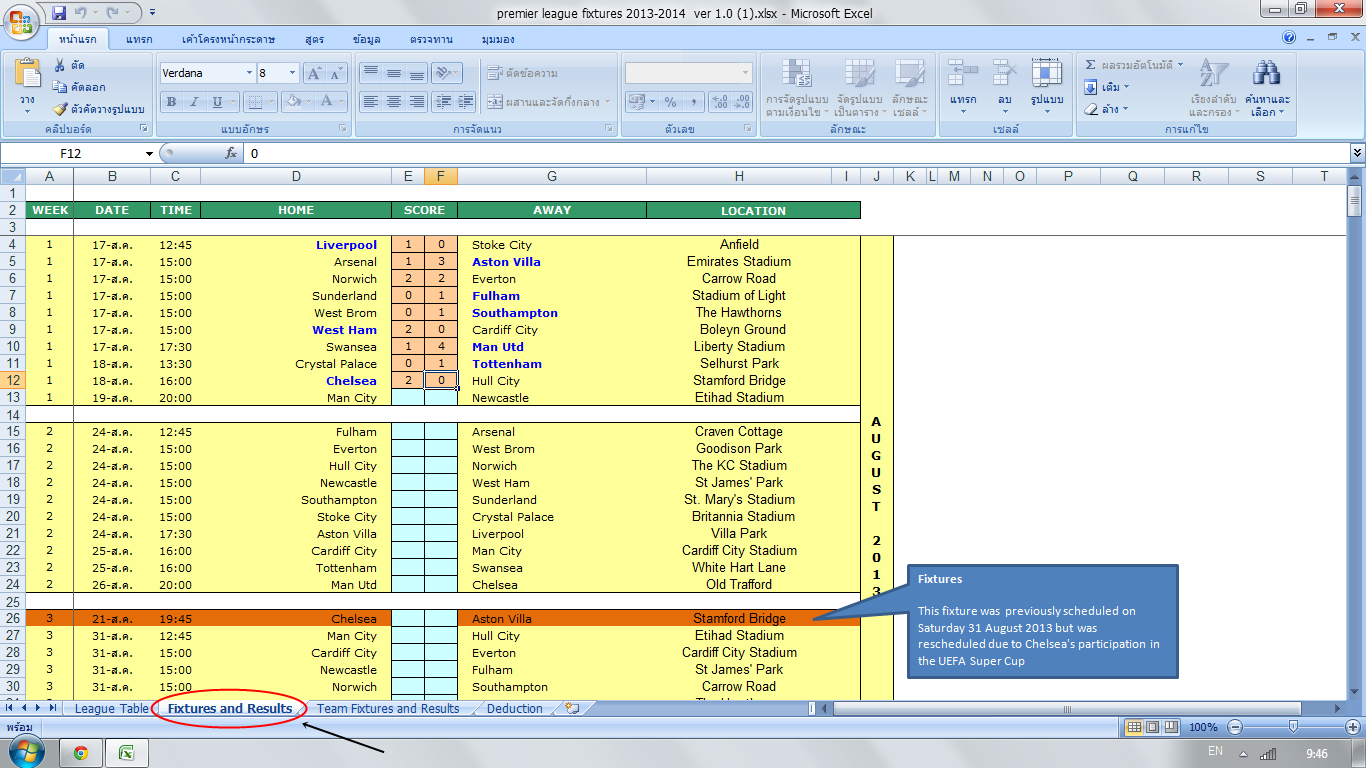Expand the formula bar
The image size is (1366, 768).
coord(1356,153)
